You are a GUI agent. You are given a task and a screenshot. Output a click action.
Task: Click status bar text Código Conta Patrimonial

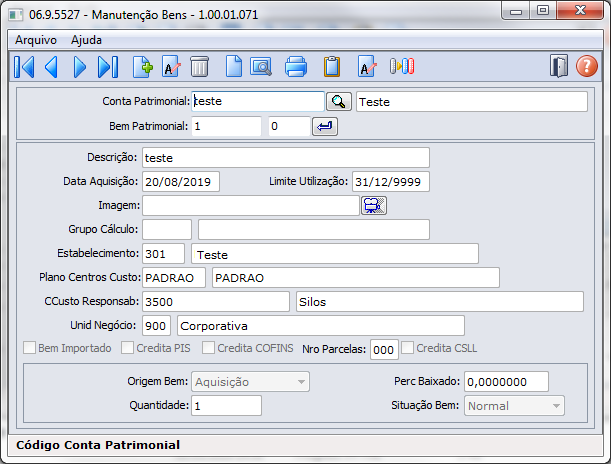point(98,445)
